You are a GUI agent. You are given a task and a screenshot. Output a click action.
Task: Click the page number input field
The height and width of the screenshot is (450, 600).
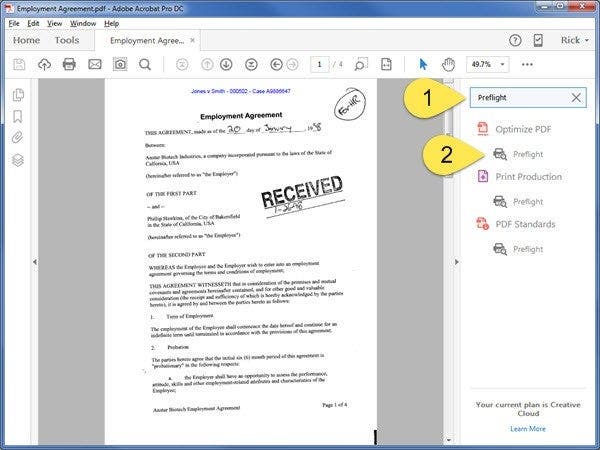pyautogui.click(x=320, y=65)
